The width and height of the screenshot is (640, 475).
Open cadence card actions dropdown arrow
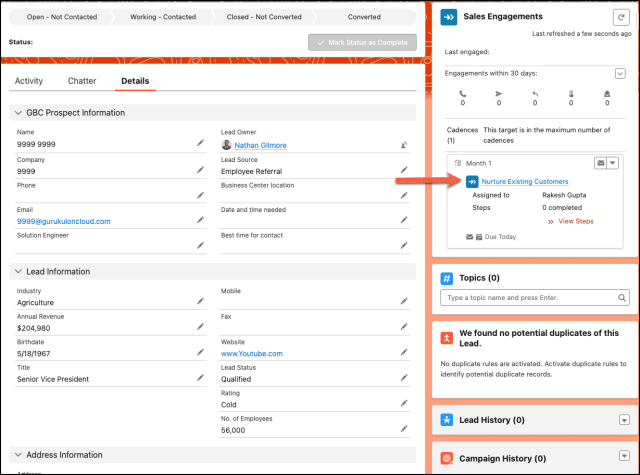click(614, 162)
